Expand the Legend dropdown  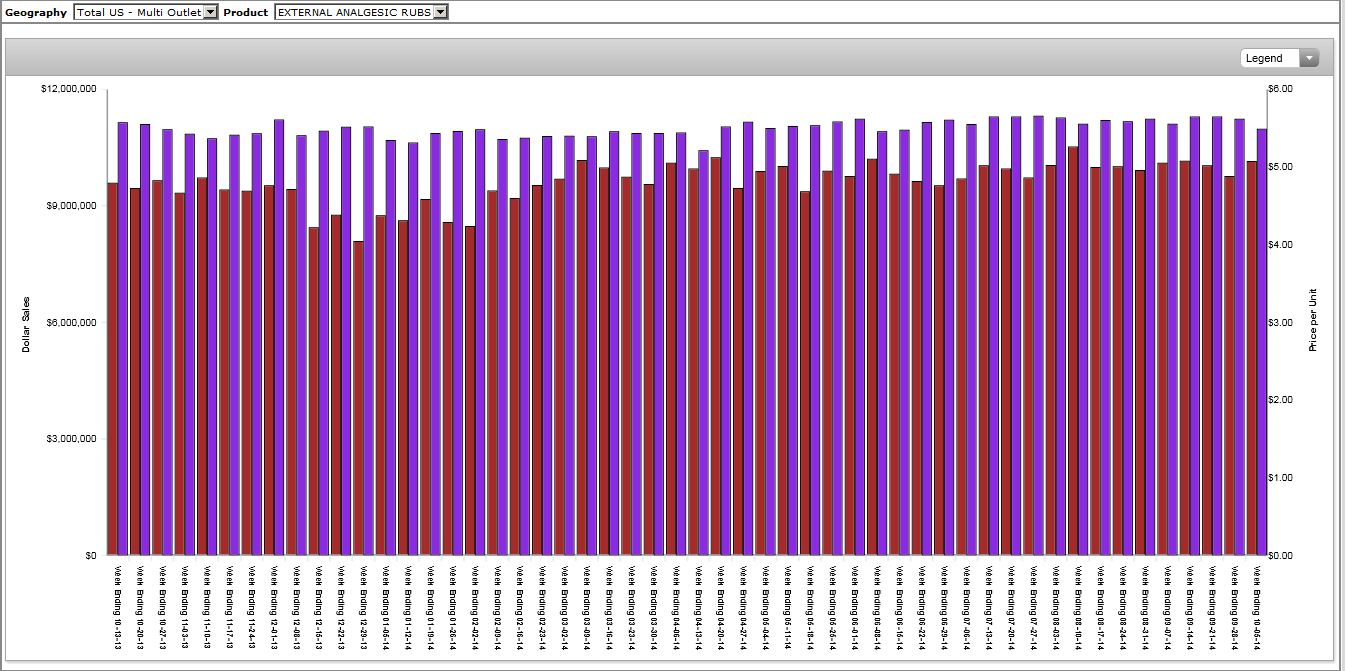click(x=1279, y=58)
